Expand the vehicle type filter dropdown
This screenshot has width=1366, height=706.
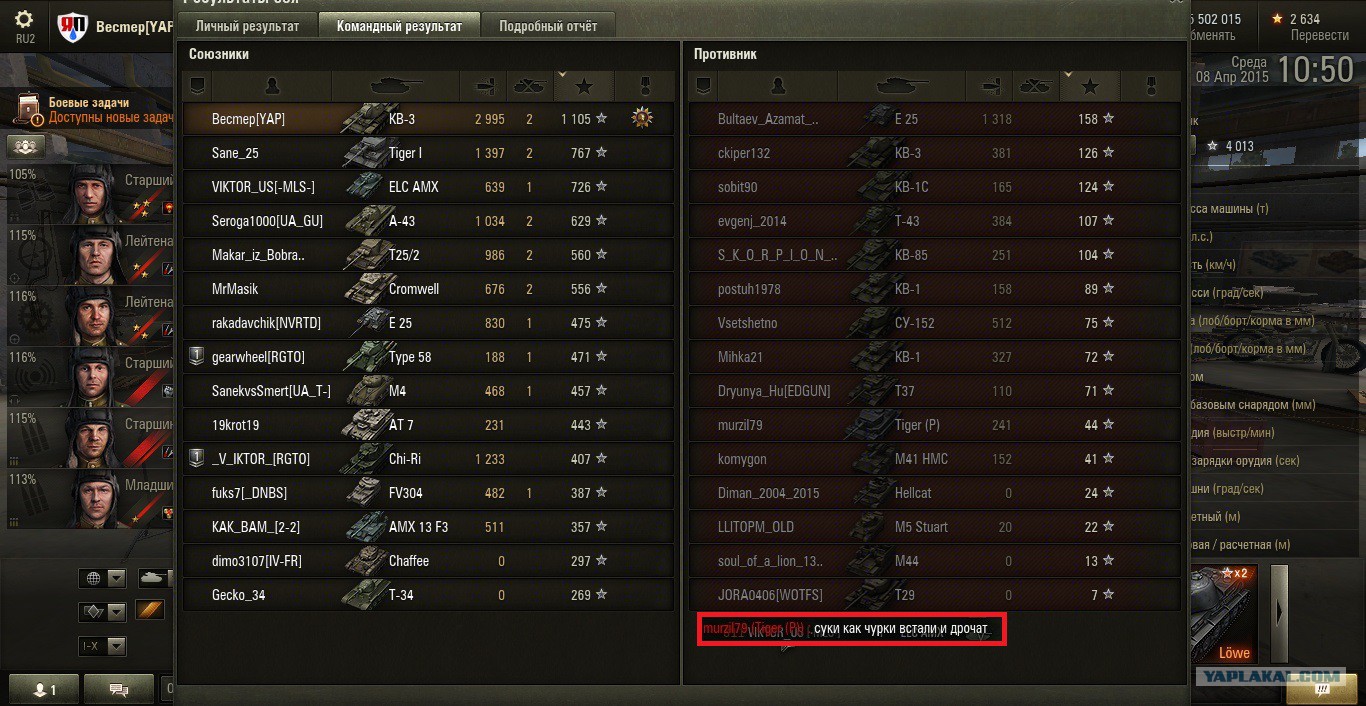(x=103, y=611)
